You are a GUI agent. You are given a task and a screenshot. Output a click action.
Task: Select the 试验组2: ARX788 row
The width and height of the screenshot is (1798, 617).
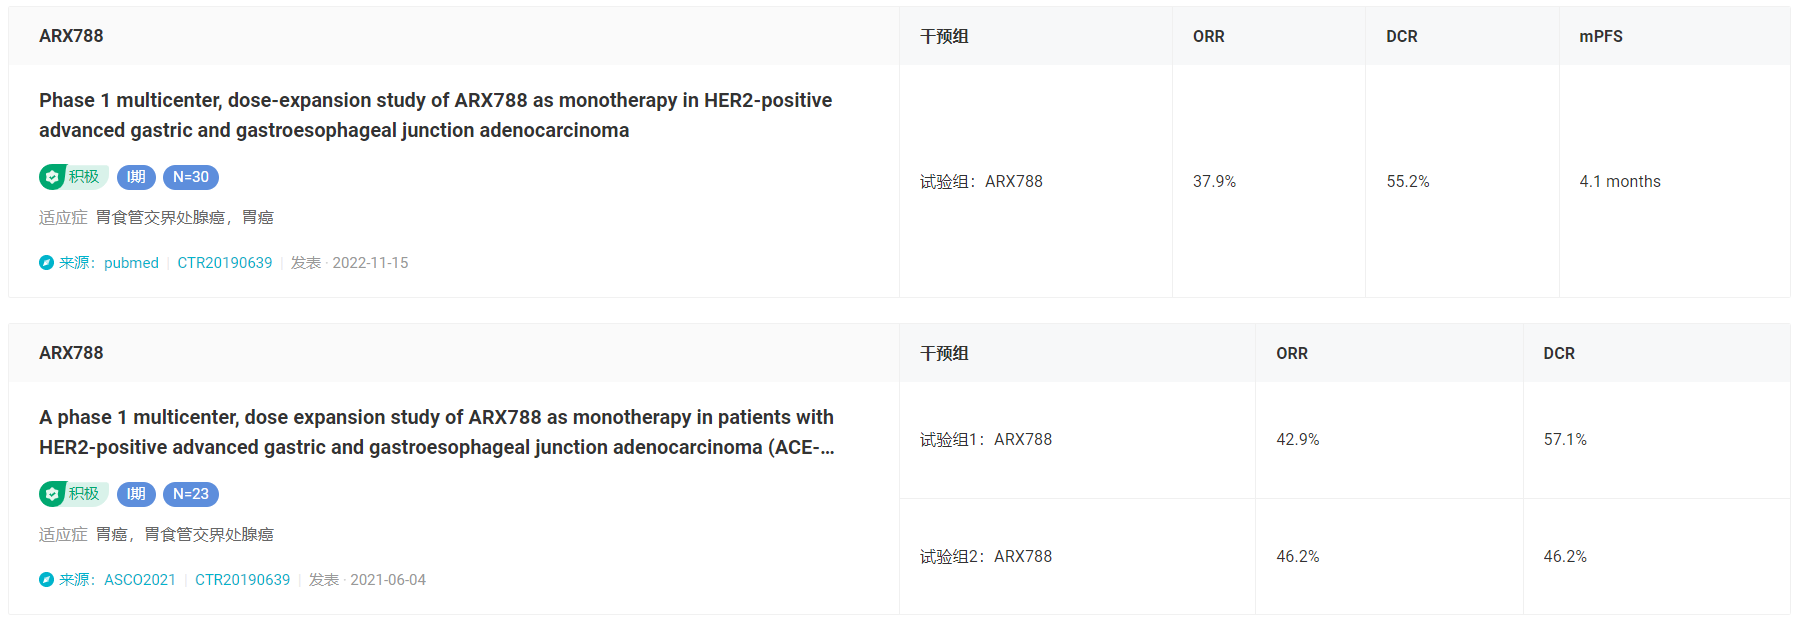click(x=1344, y=557)
